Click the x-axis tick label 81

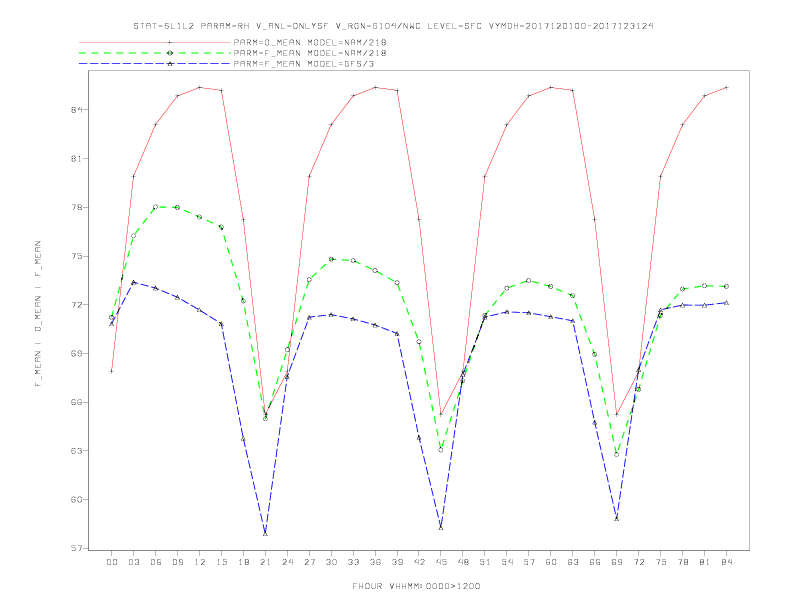[x=705, y=562]
